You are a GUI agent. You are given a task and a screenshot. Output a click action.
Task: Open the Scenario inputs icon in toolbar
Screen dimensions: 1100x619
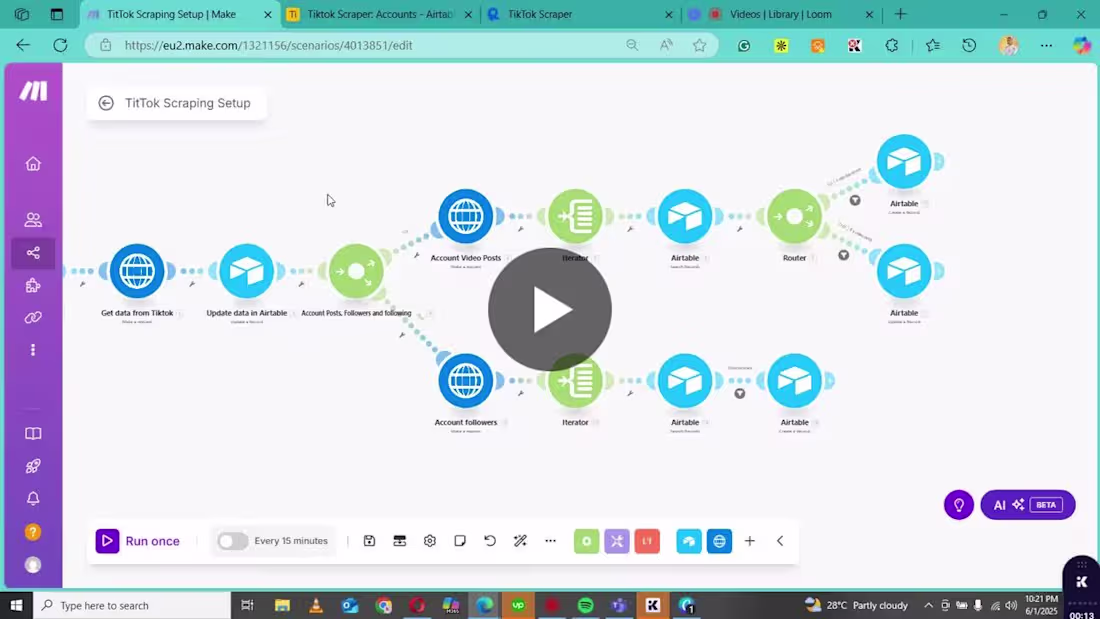pos(399,540)
